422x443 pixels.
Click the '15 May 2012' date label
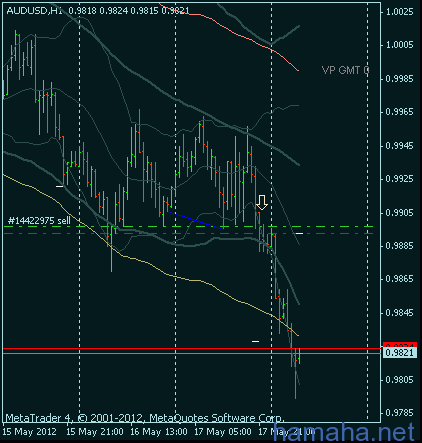pyautogui.click(x=29, y=432)
